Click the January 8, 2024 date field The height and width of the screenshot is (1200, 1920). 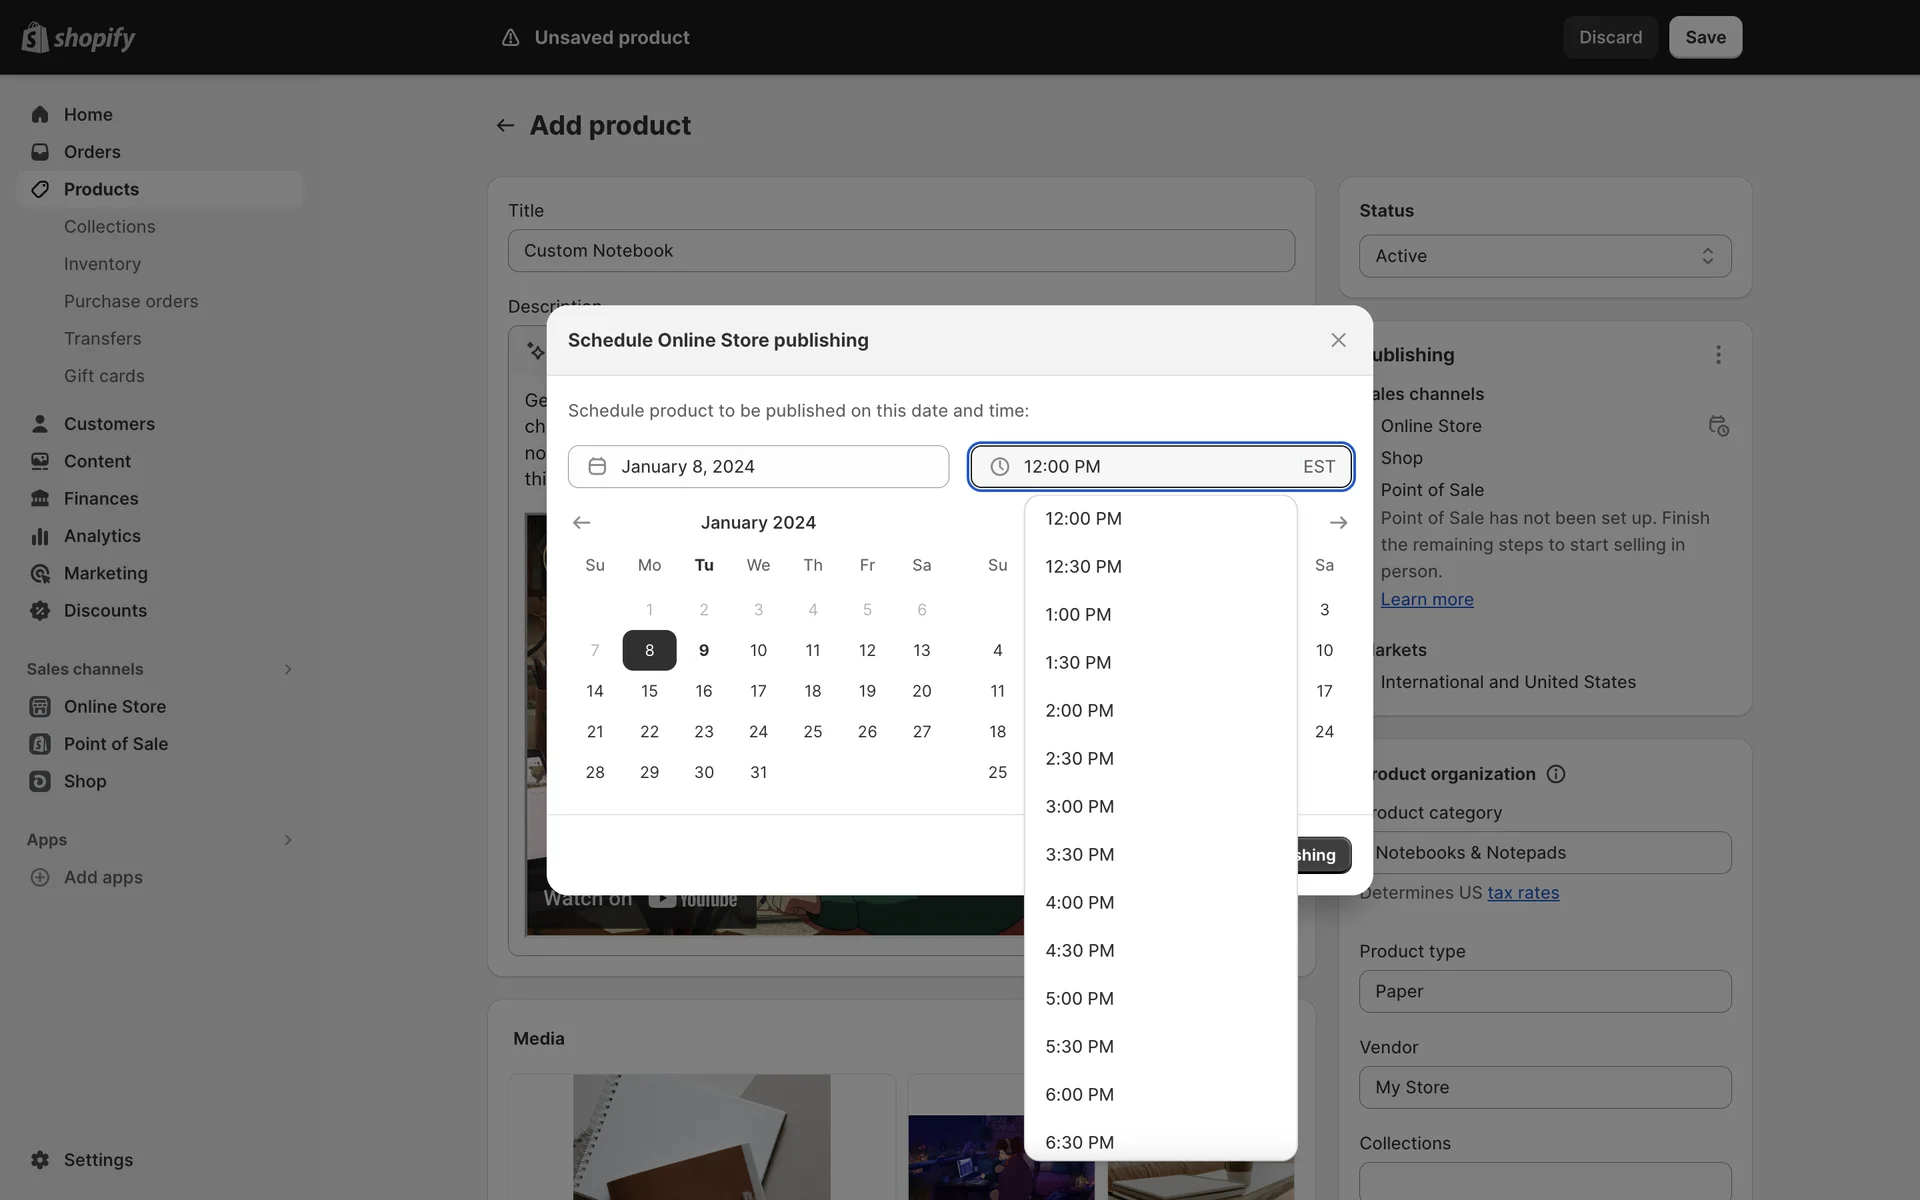click(x=758, y=467)
